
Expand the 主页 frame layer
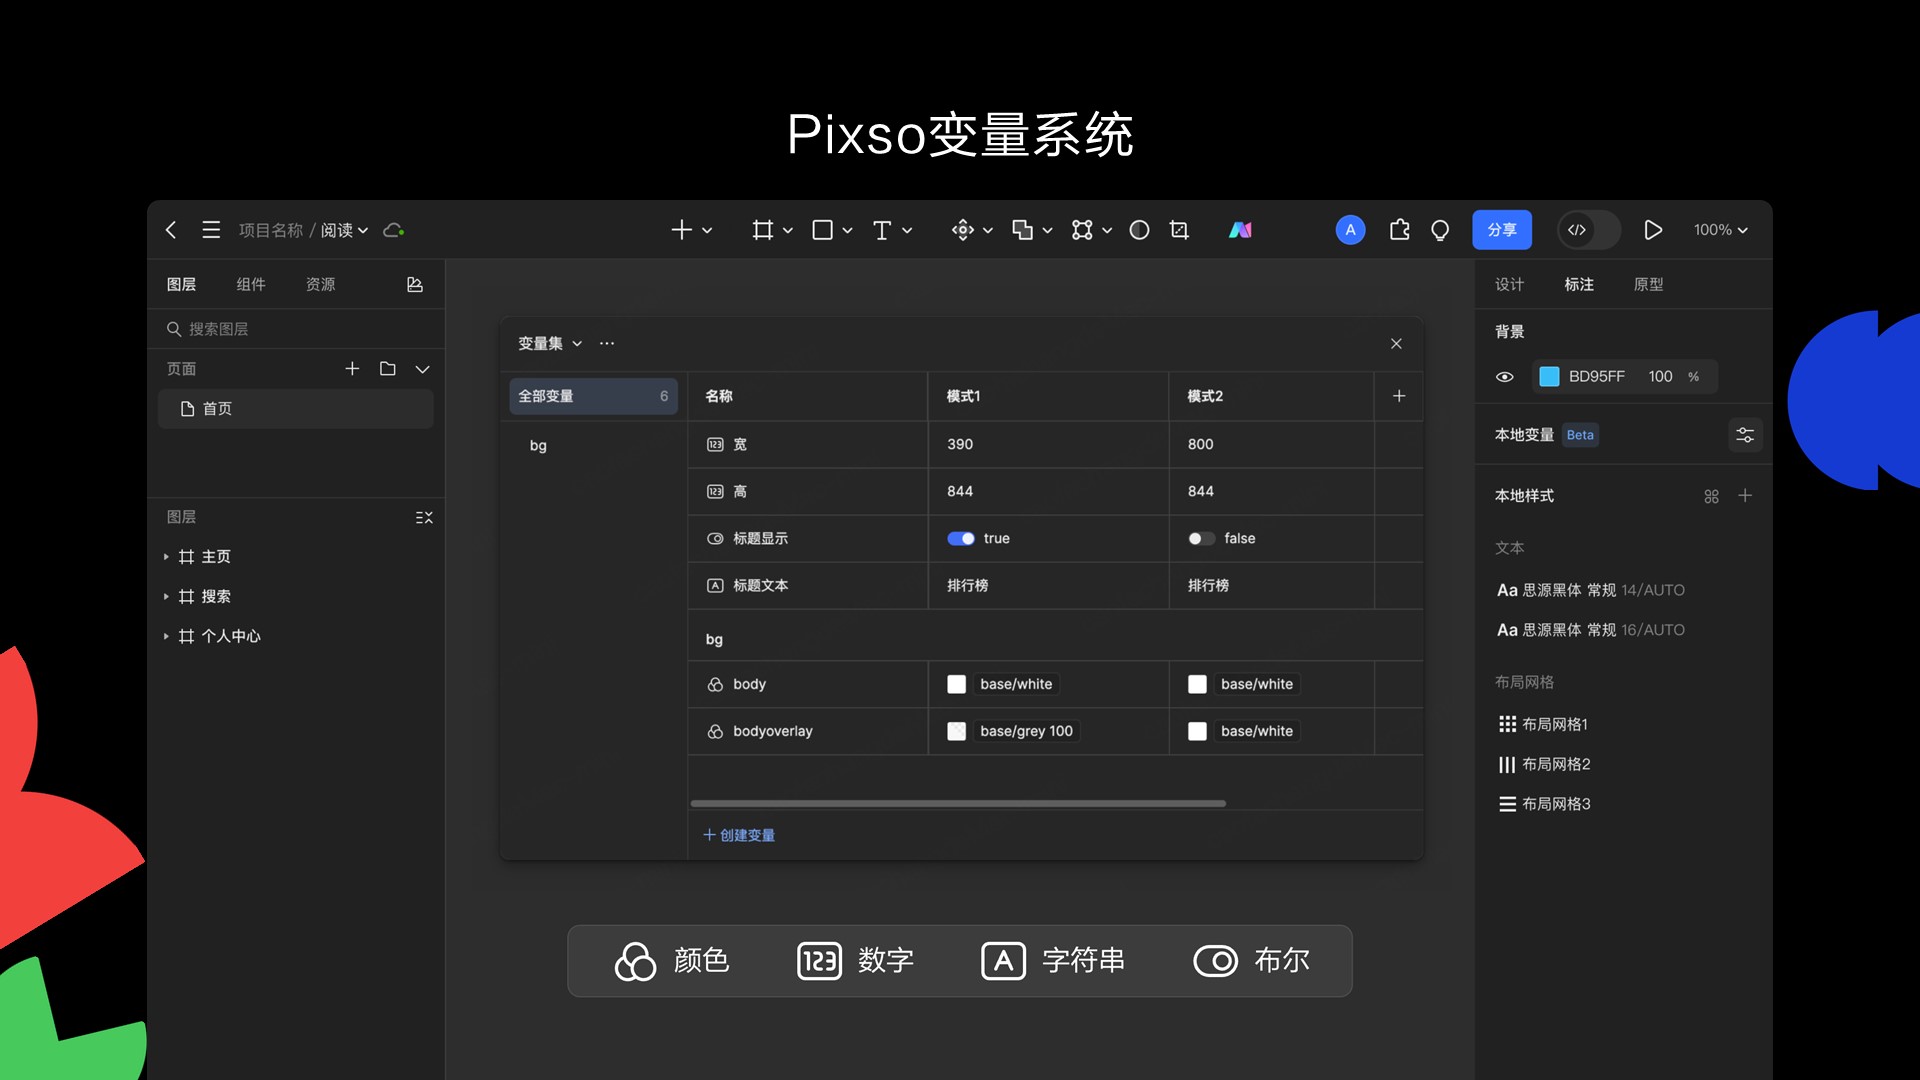(x=166, y=557)
